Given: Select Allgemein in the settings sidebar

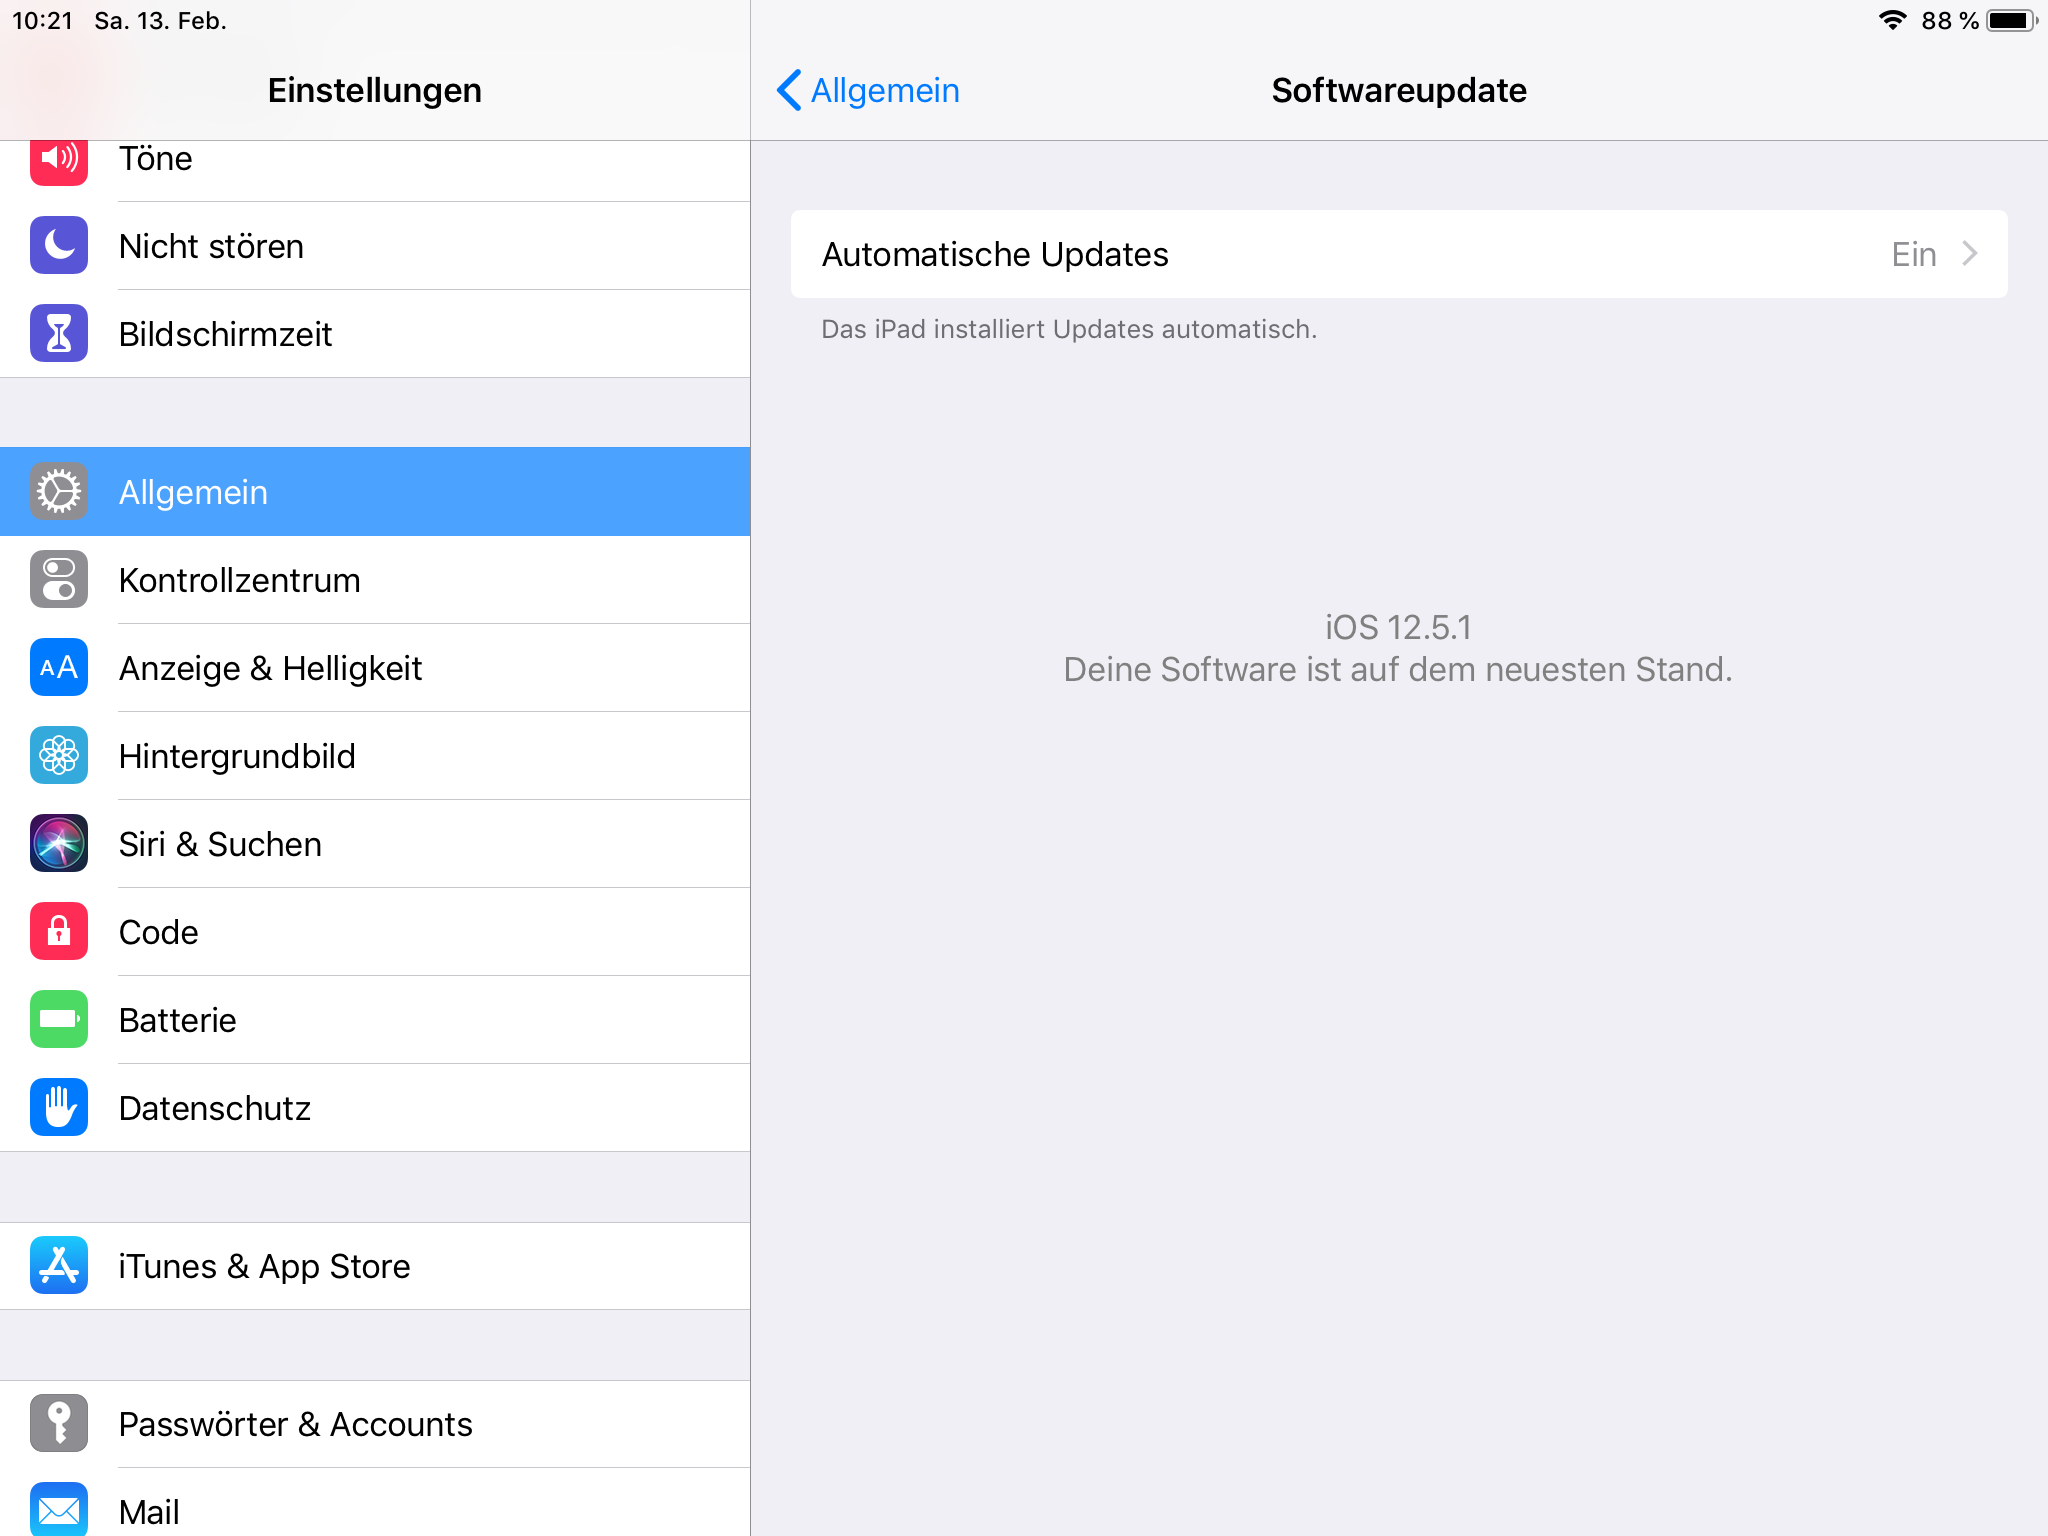Looking at the screenshot, I should [x=375, y=492].
